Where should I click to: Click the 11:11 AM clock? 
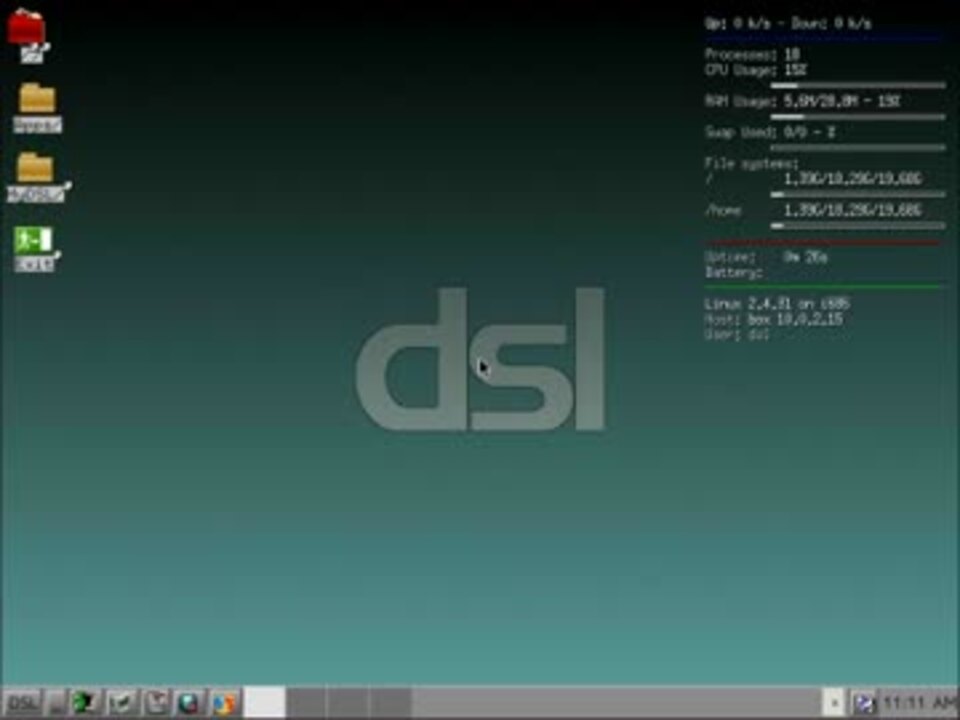click(x=920, y=702)
